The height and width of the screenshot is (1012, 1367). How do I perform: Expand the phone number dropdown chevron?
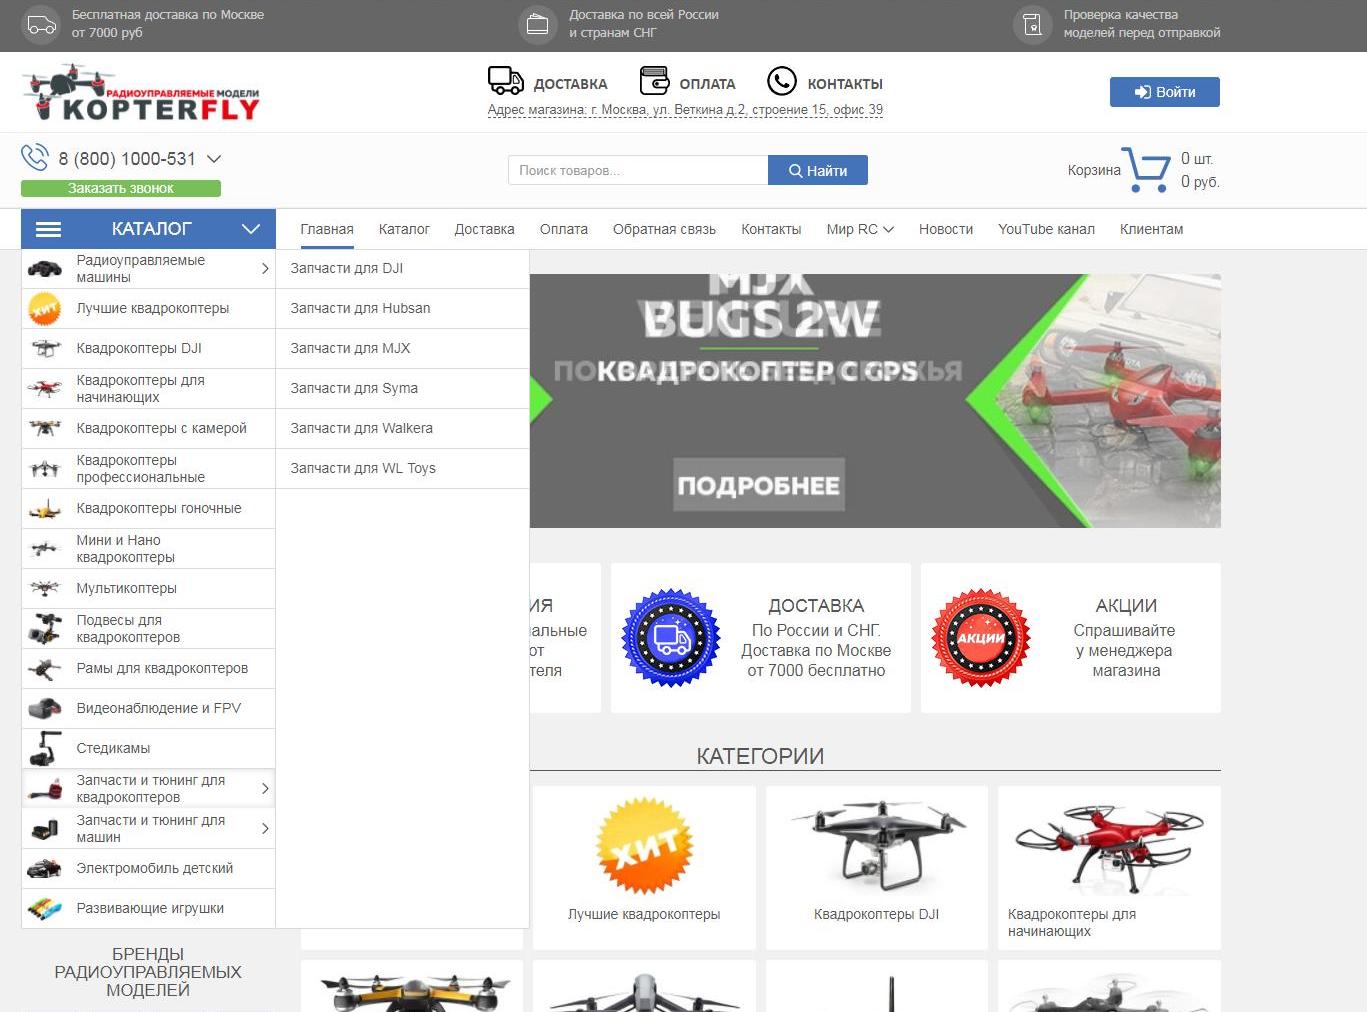click(214, 158)
